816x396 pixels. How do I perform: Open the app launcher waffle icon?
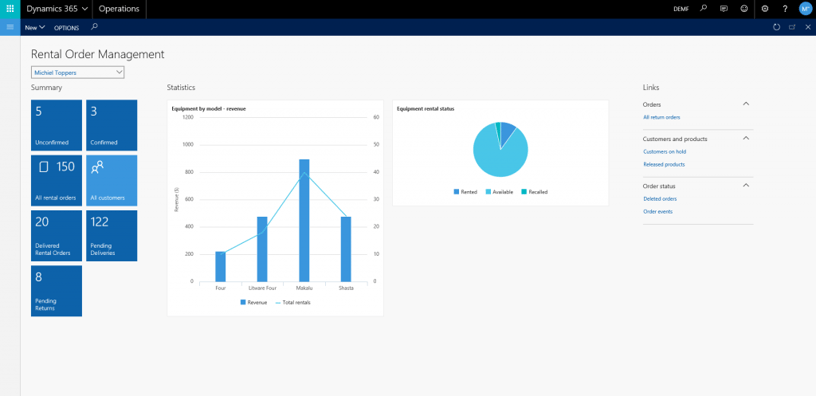[x=10, y=9]
